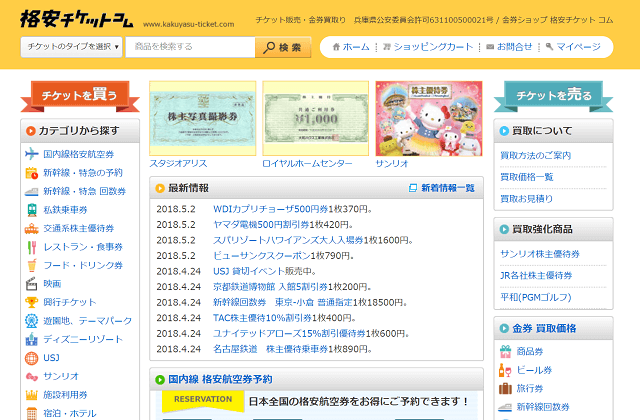Open news item ビューサンクスクーポン1枚790円

point(284,256)
